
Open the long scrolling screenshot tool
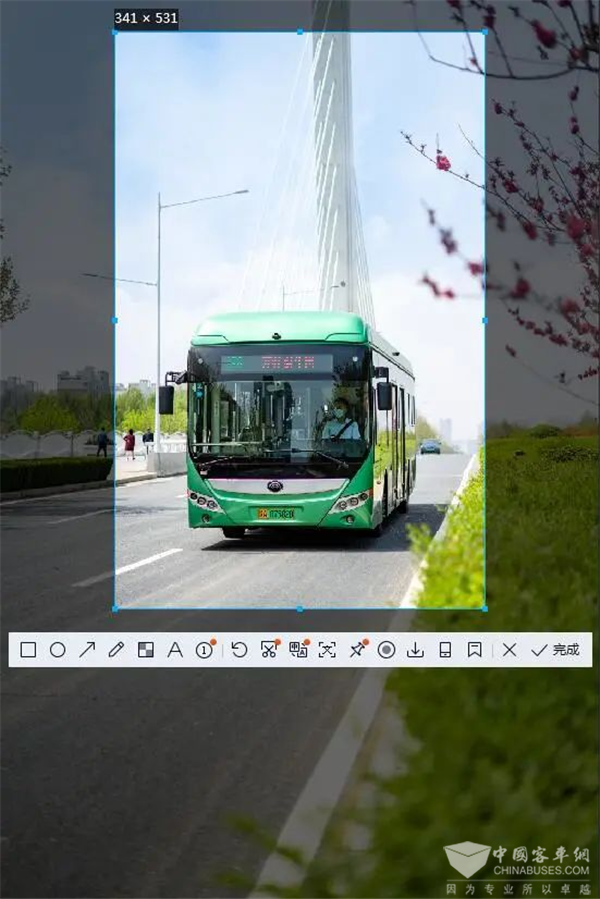pos(268,650)
